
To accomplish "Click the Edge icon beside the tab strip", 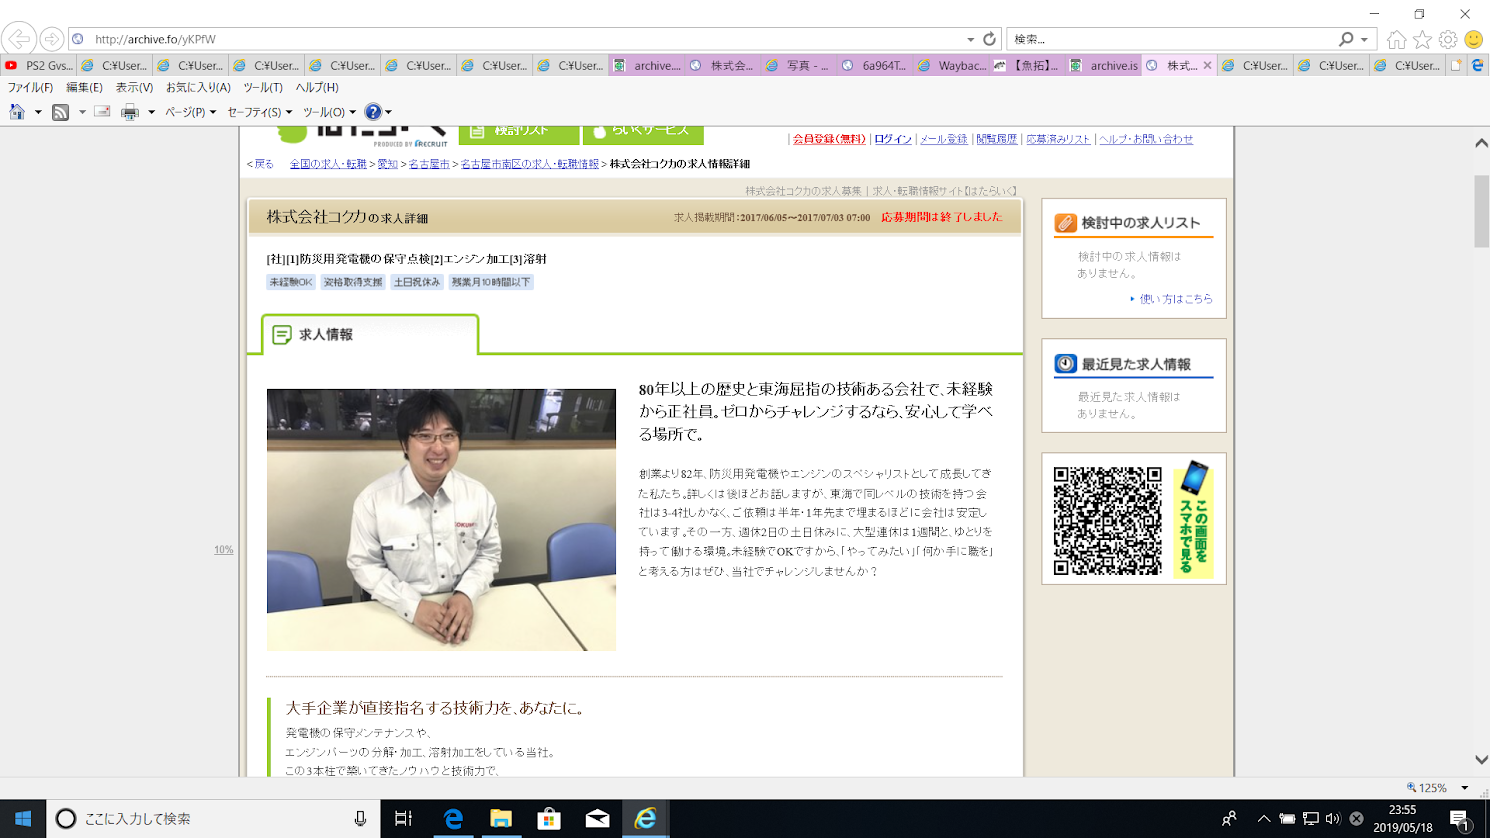I will pos(1478,66).
